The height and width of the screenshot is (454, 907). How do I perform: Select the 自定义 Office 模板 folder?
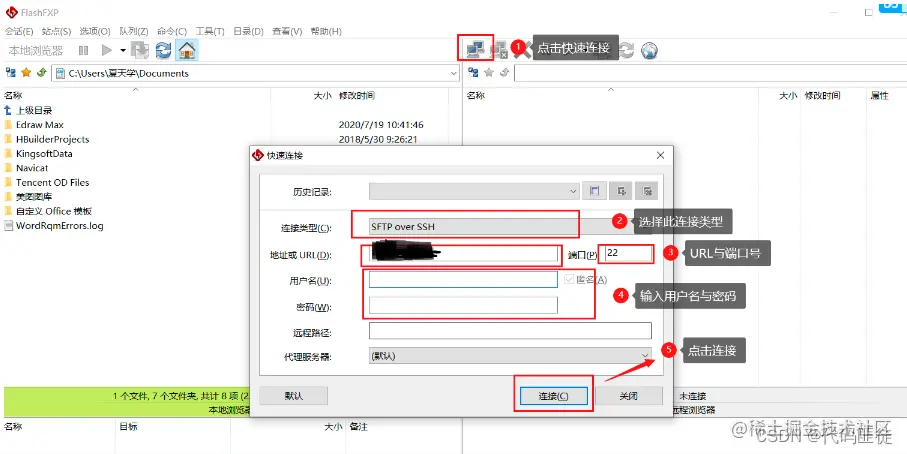pyautogui.click(x=53, y=211)
